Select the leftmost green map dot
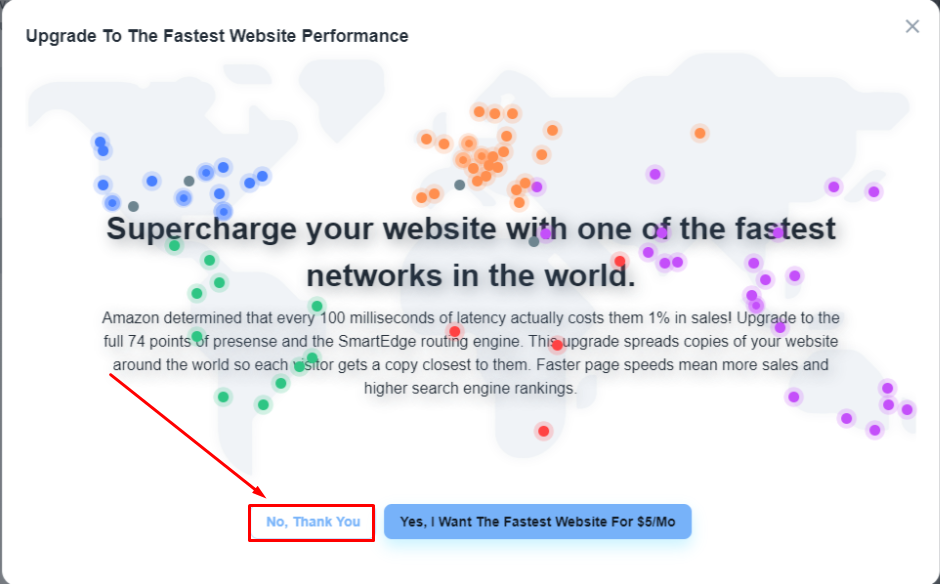Viewport: 940px width, 584px height. [x=175, y=245]
